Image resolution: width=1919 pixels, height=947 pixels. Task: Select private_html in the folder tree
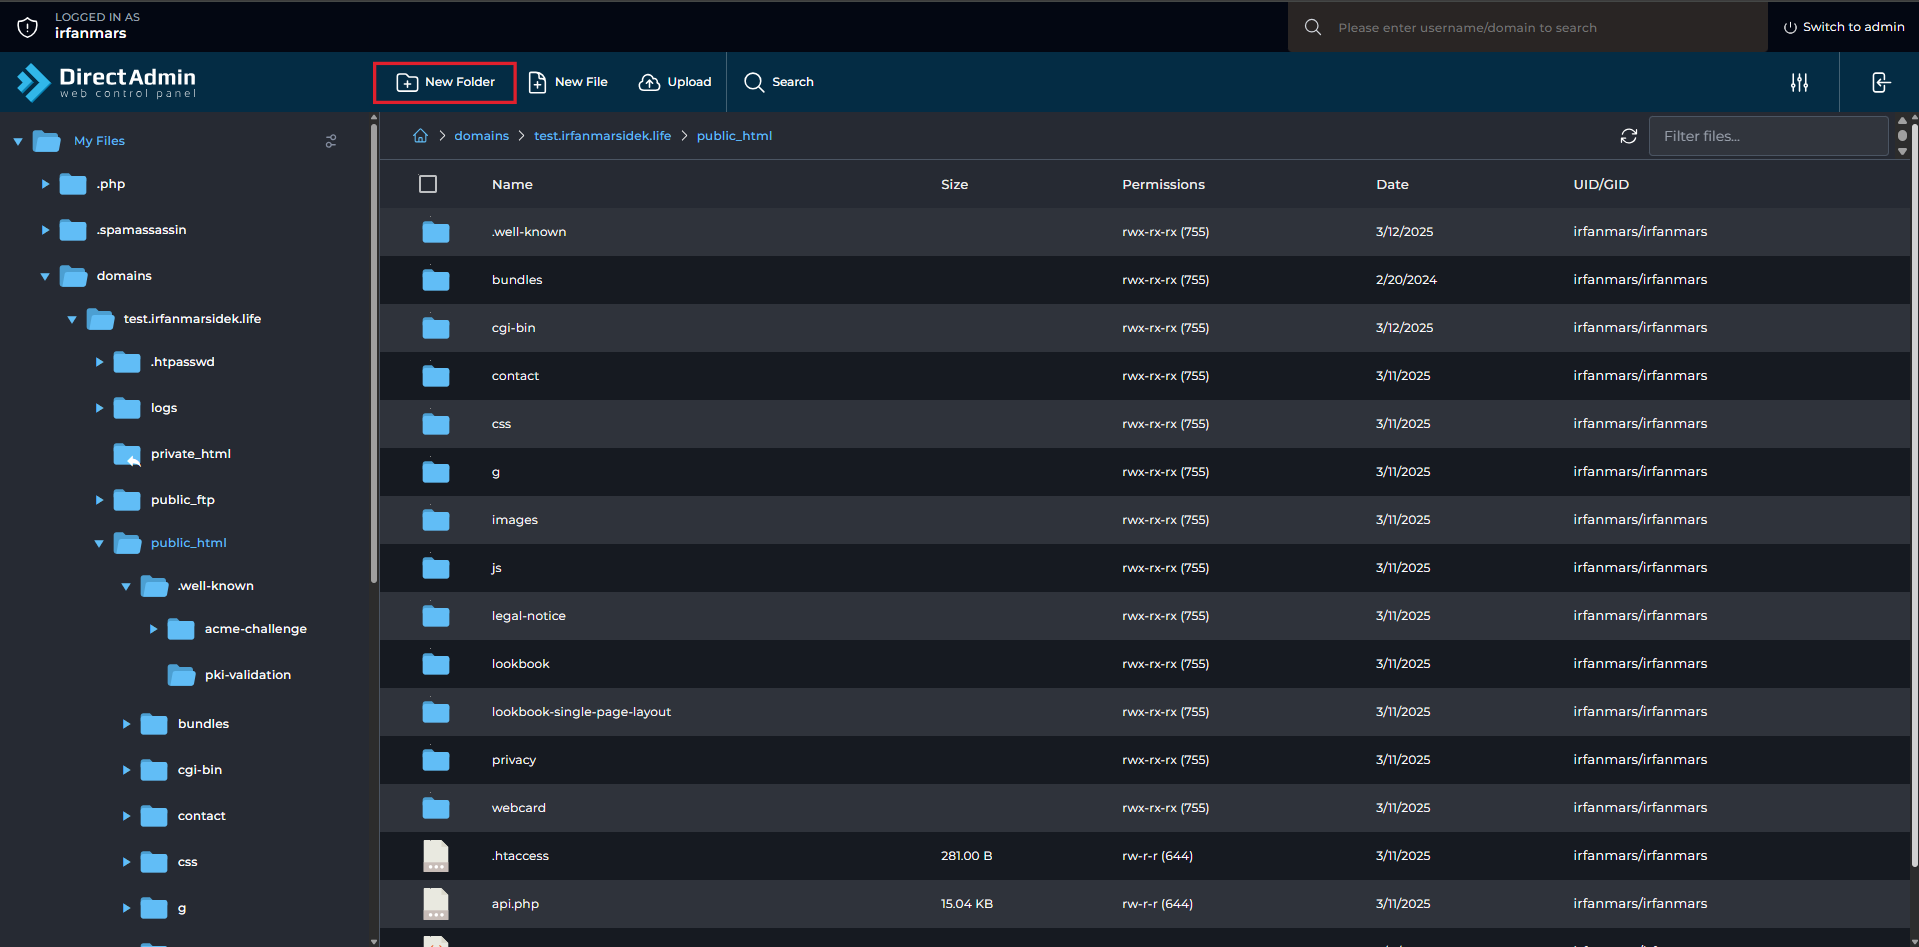(190, 454)
